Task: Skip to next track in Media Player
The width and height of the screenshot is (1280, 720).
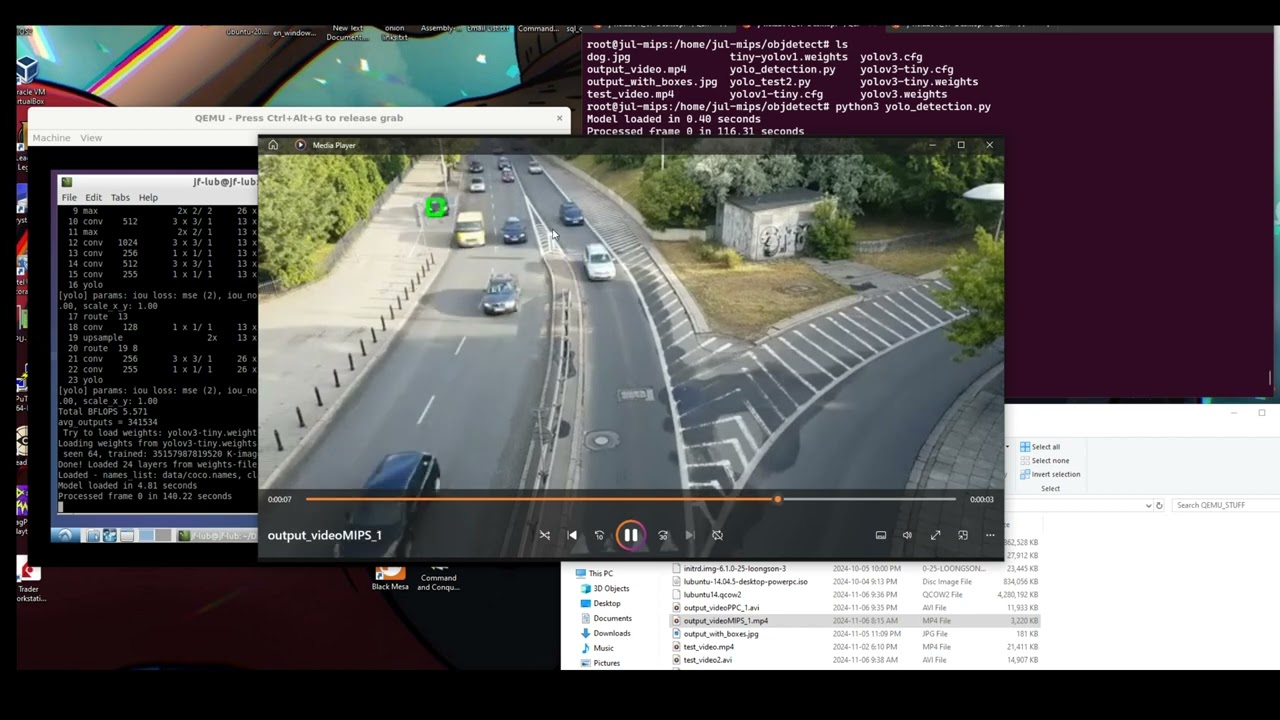Action: (x=690, y=535)
